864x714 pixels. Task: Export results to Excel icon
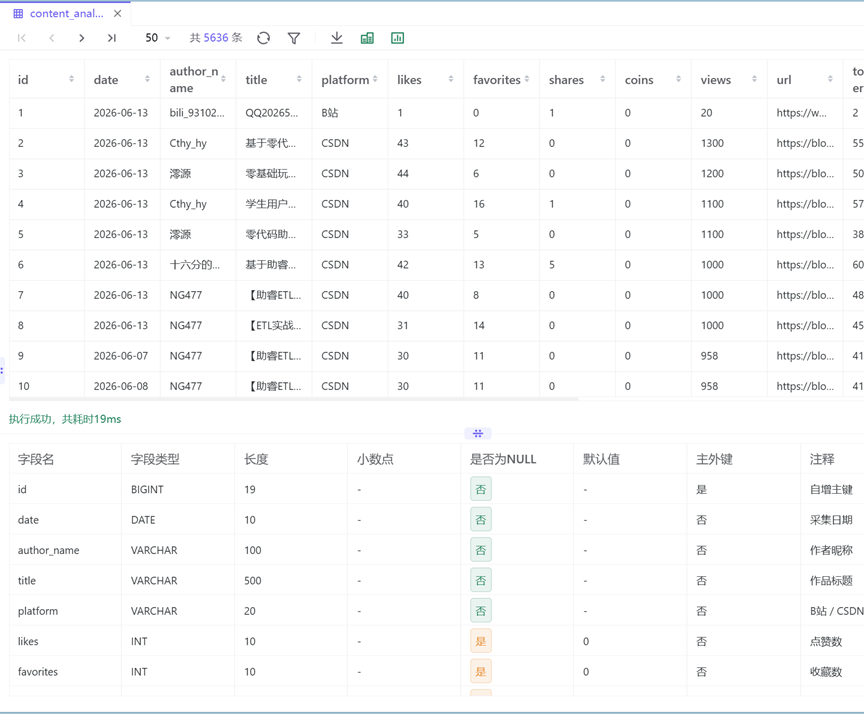point(367,38)
